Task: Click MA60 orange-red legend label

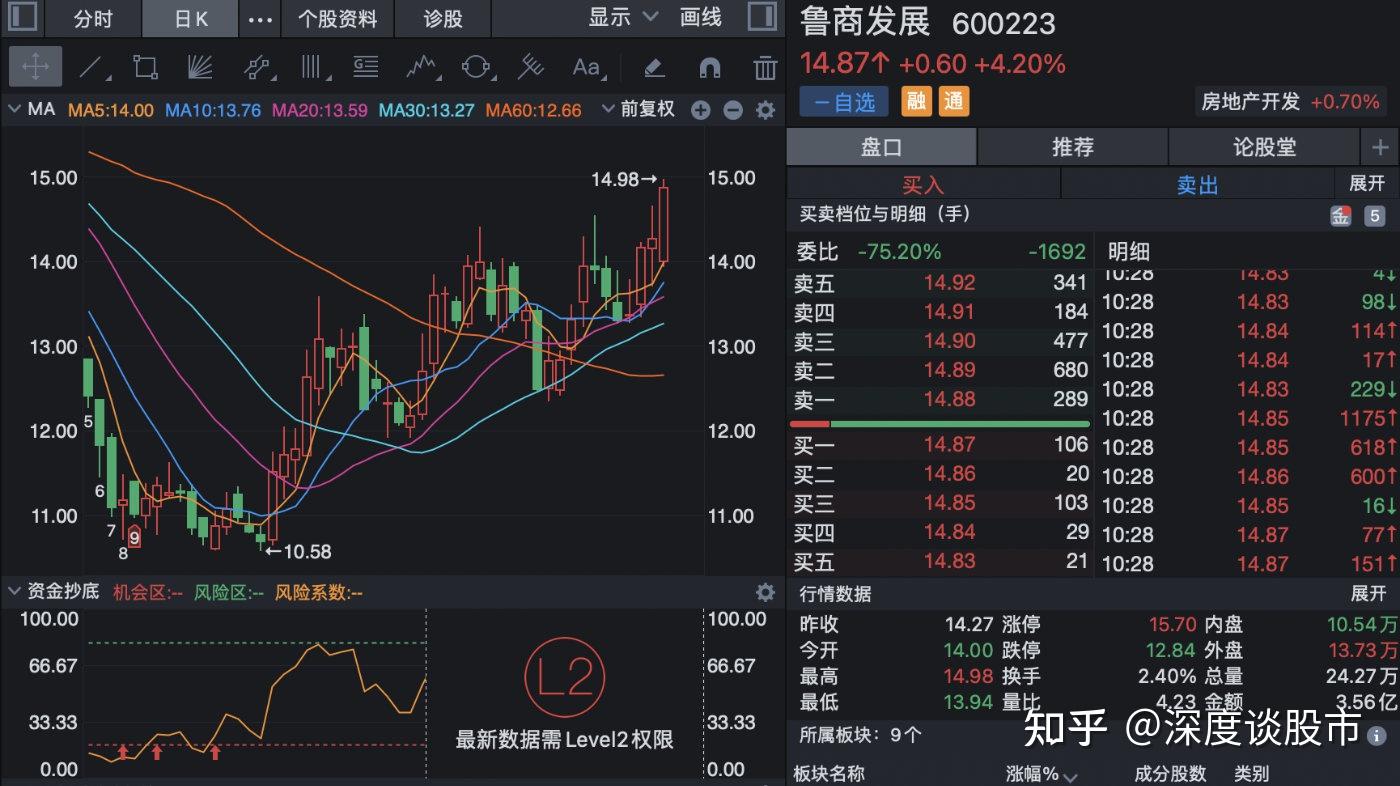Action: (534, 110)
